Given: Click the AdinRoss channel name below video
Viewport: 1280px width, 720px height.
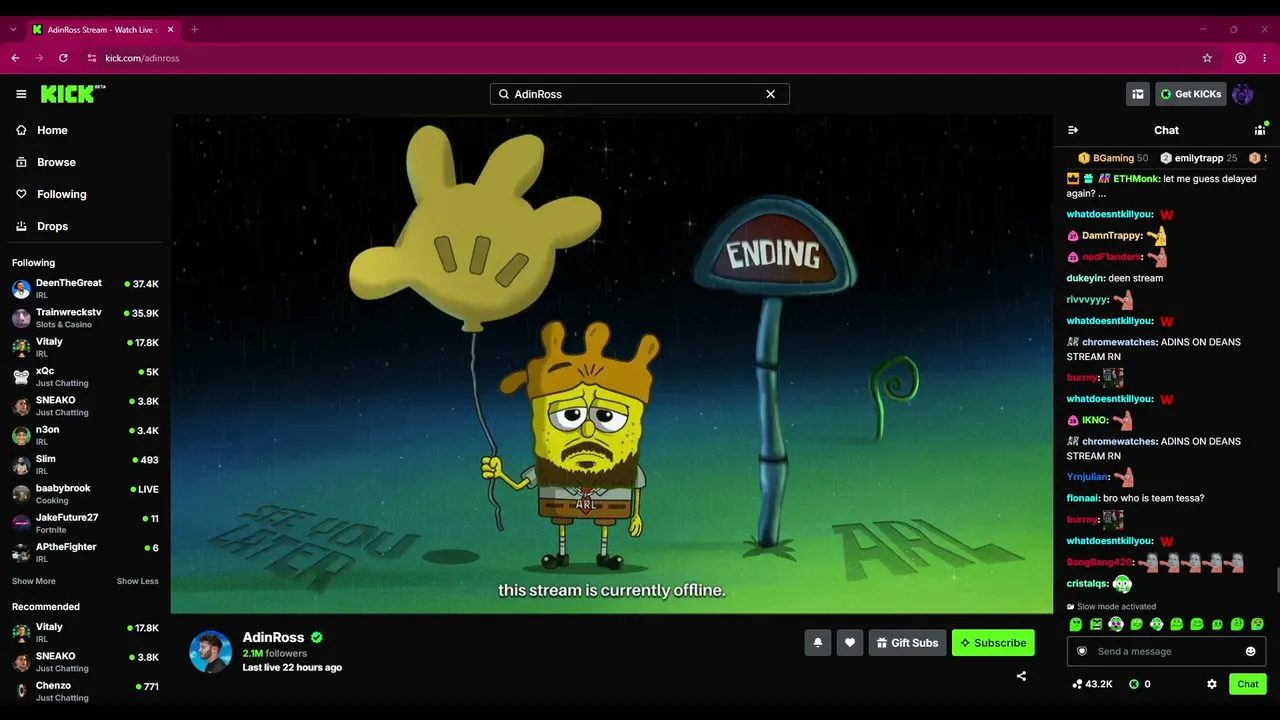Looking at the screenshot, I should click(x=273, y=637).
